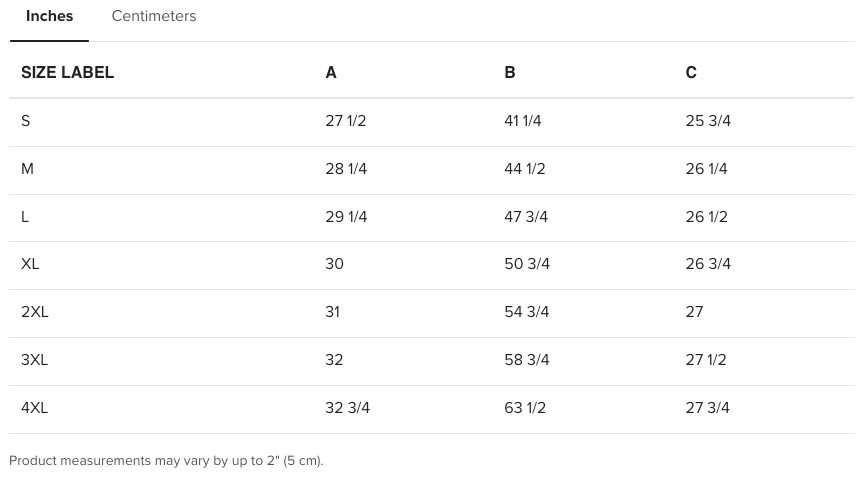Click the column C header
Image resolution: width=861 pixels, height=480 pixels.
click(691, 73)
